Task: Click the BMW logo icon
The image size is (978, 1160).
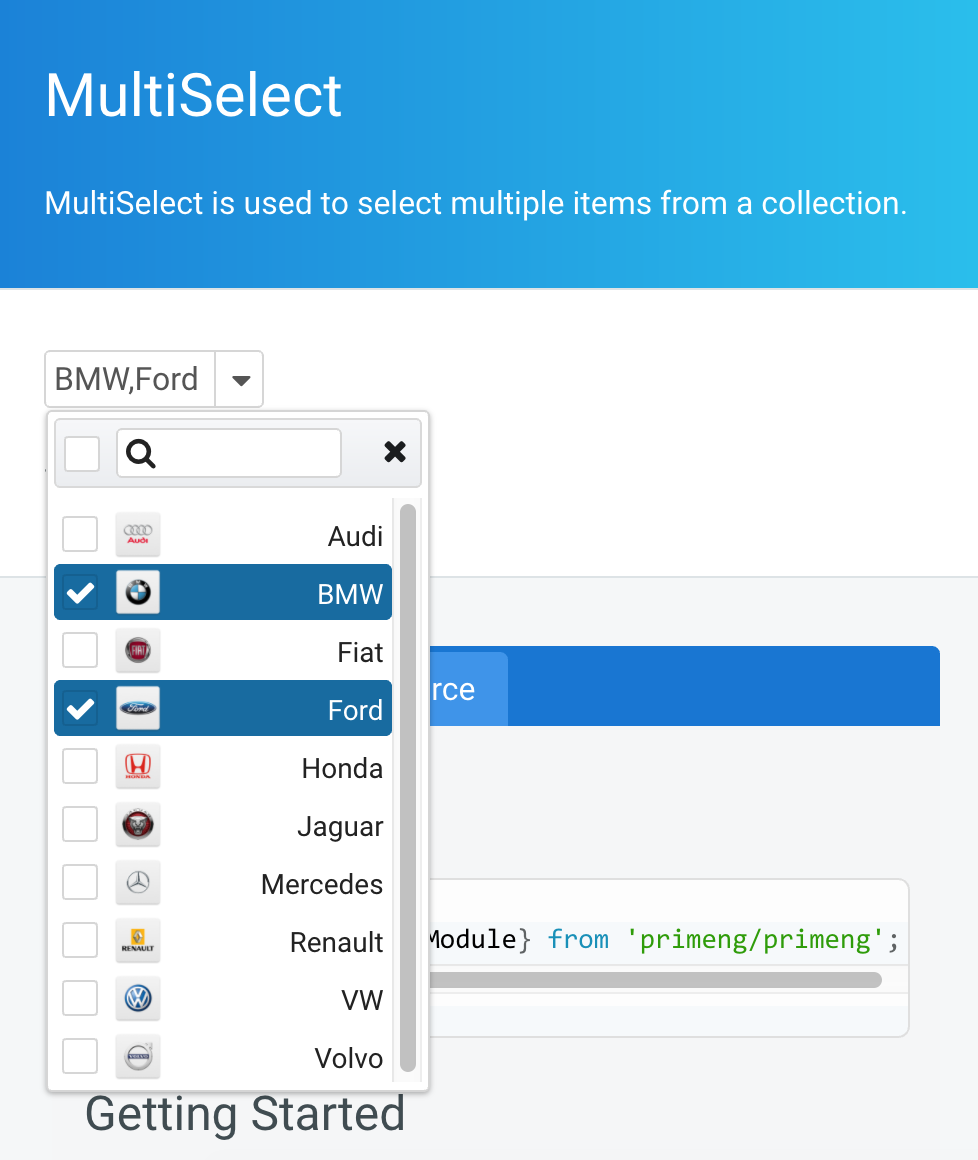Action: [138, 592]
